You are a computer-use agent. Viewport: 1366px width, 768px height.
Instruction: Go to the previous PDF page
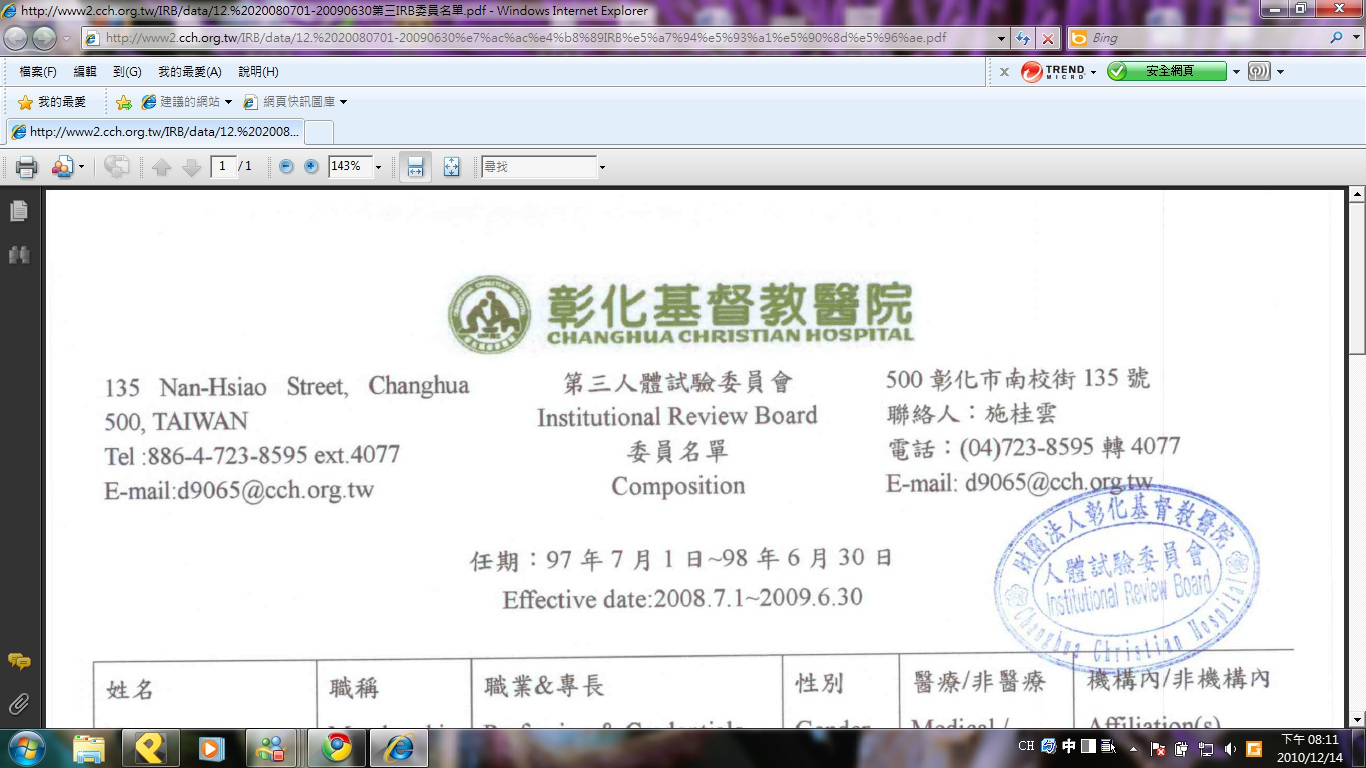[162, 167]
